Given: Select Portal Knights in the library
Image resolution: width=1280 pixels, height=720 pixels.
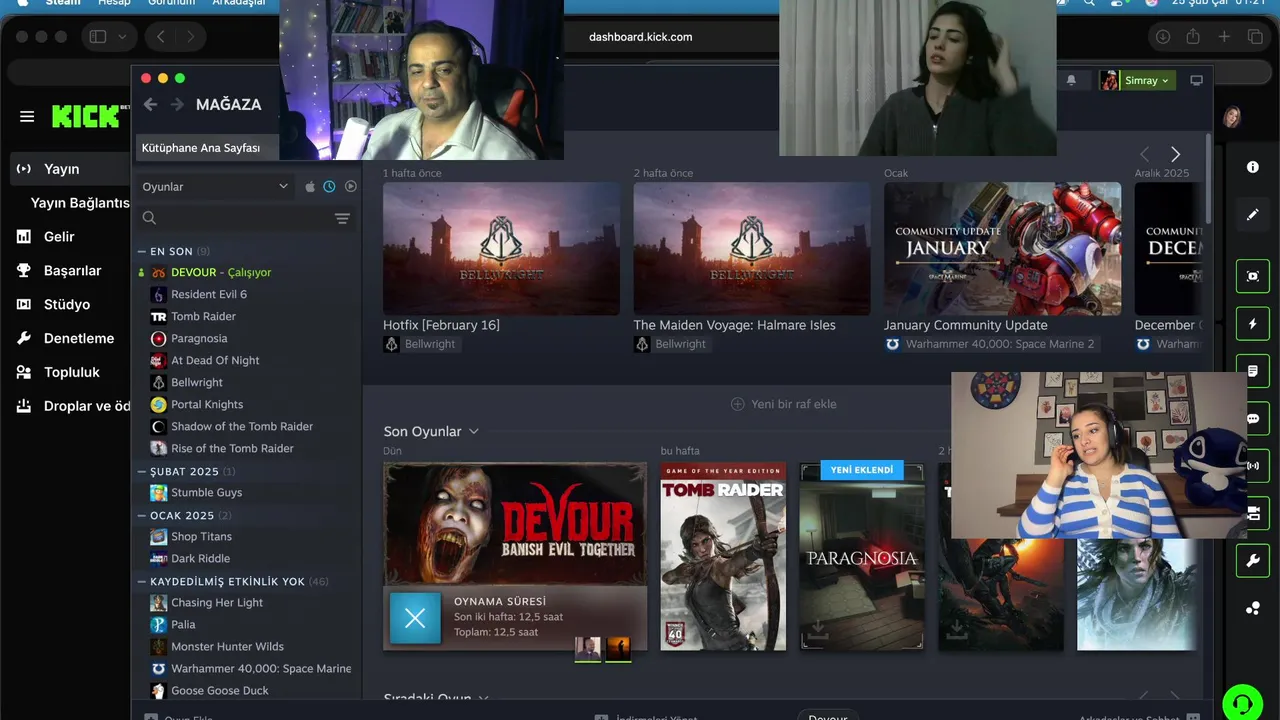Looking at the screenshot, I should point(207,404).
